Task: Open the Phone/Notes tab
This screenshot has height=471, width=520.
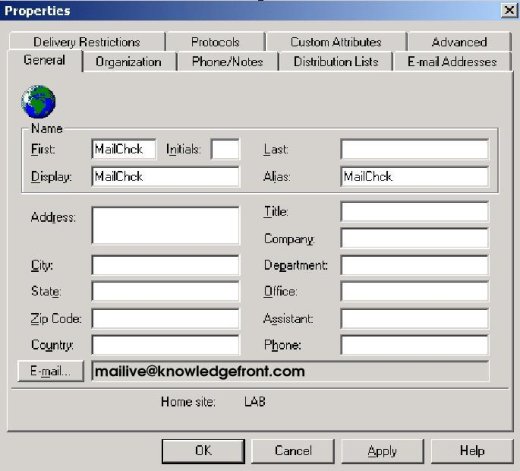Action: pos(228,62)
